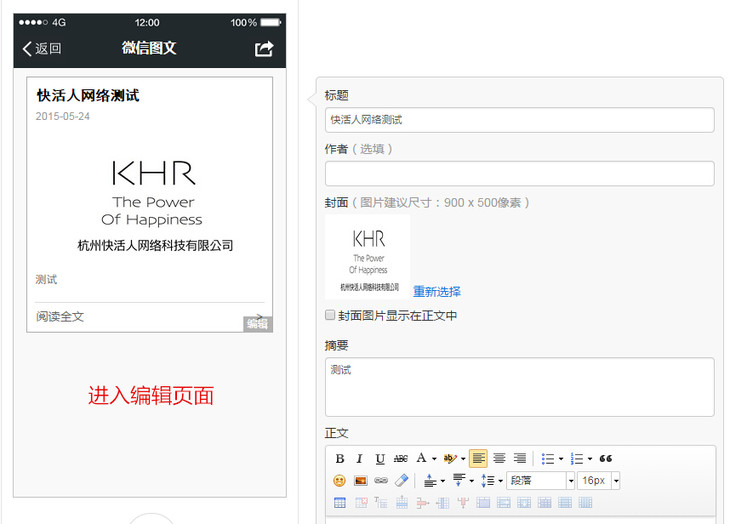The width and height of the screenshot is (730, 524).
Task: Click the split cells icon
Action: (x=545, y=503)
